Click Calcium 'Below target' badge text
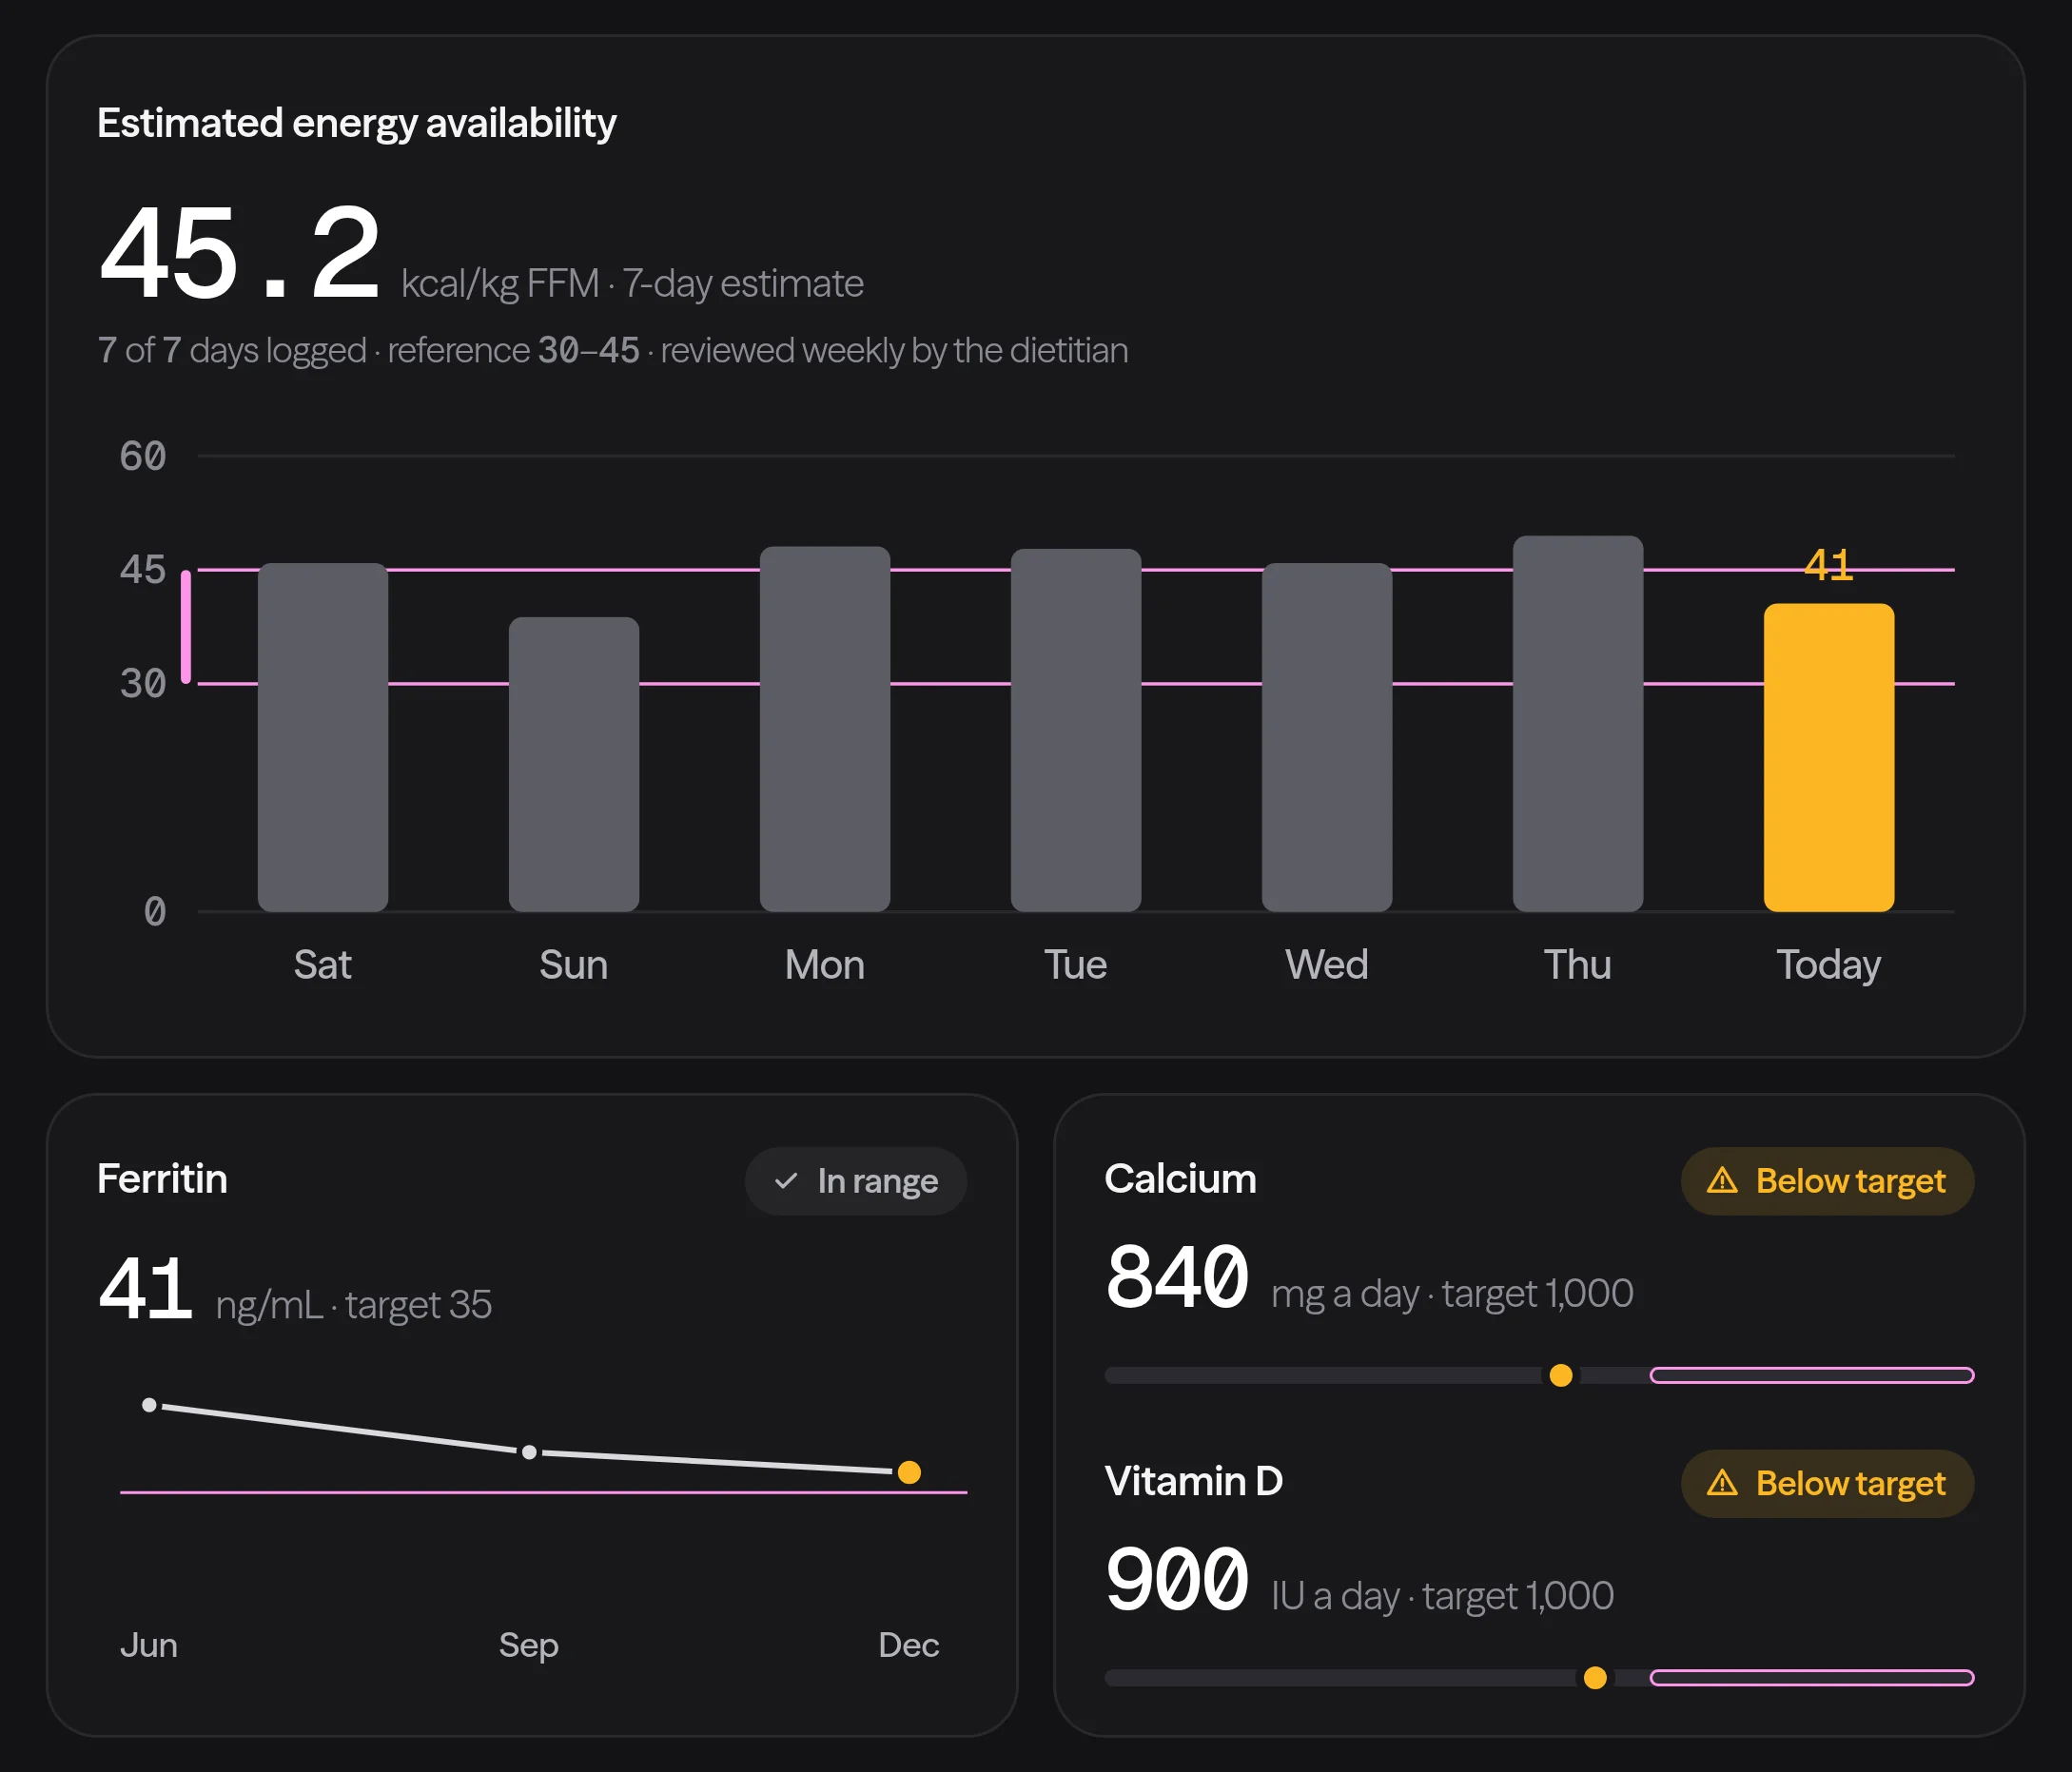The width and height of the screenshot is (2072, 1772). [1850, 1181]
